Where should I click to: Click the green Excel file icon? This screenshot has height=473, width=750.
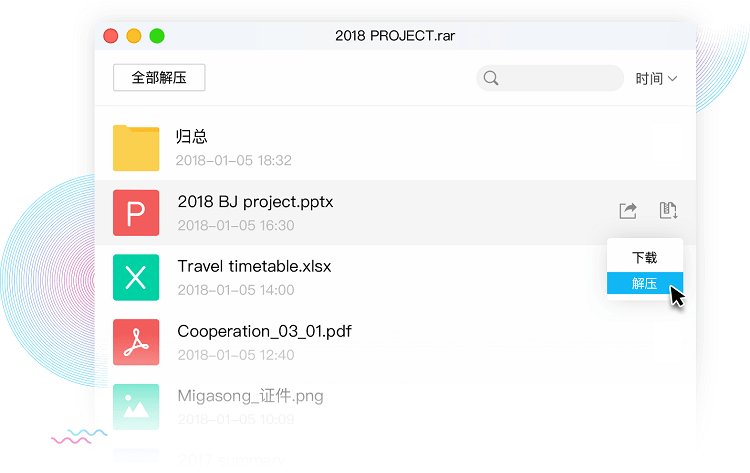click(136, 277)
